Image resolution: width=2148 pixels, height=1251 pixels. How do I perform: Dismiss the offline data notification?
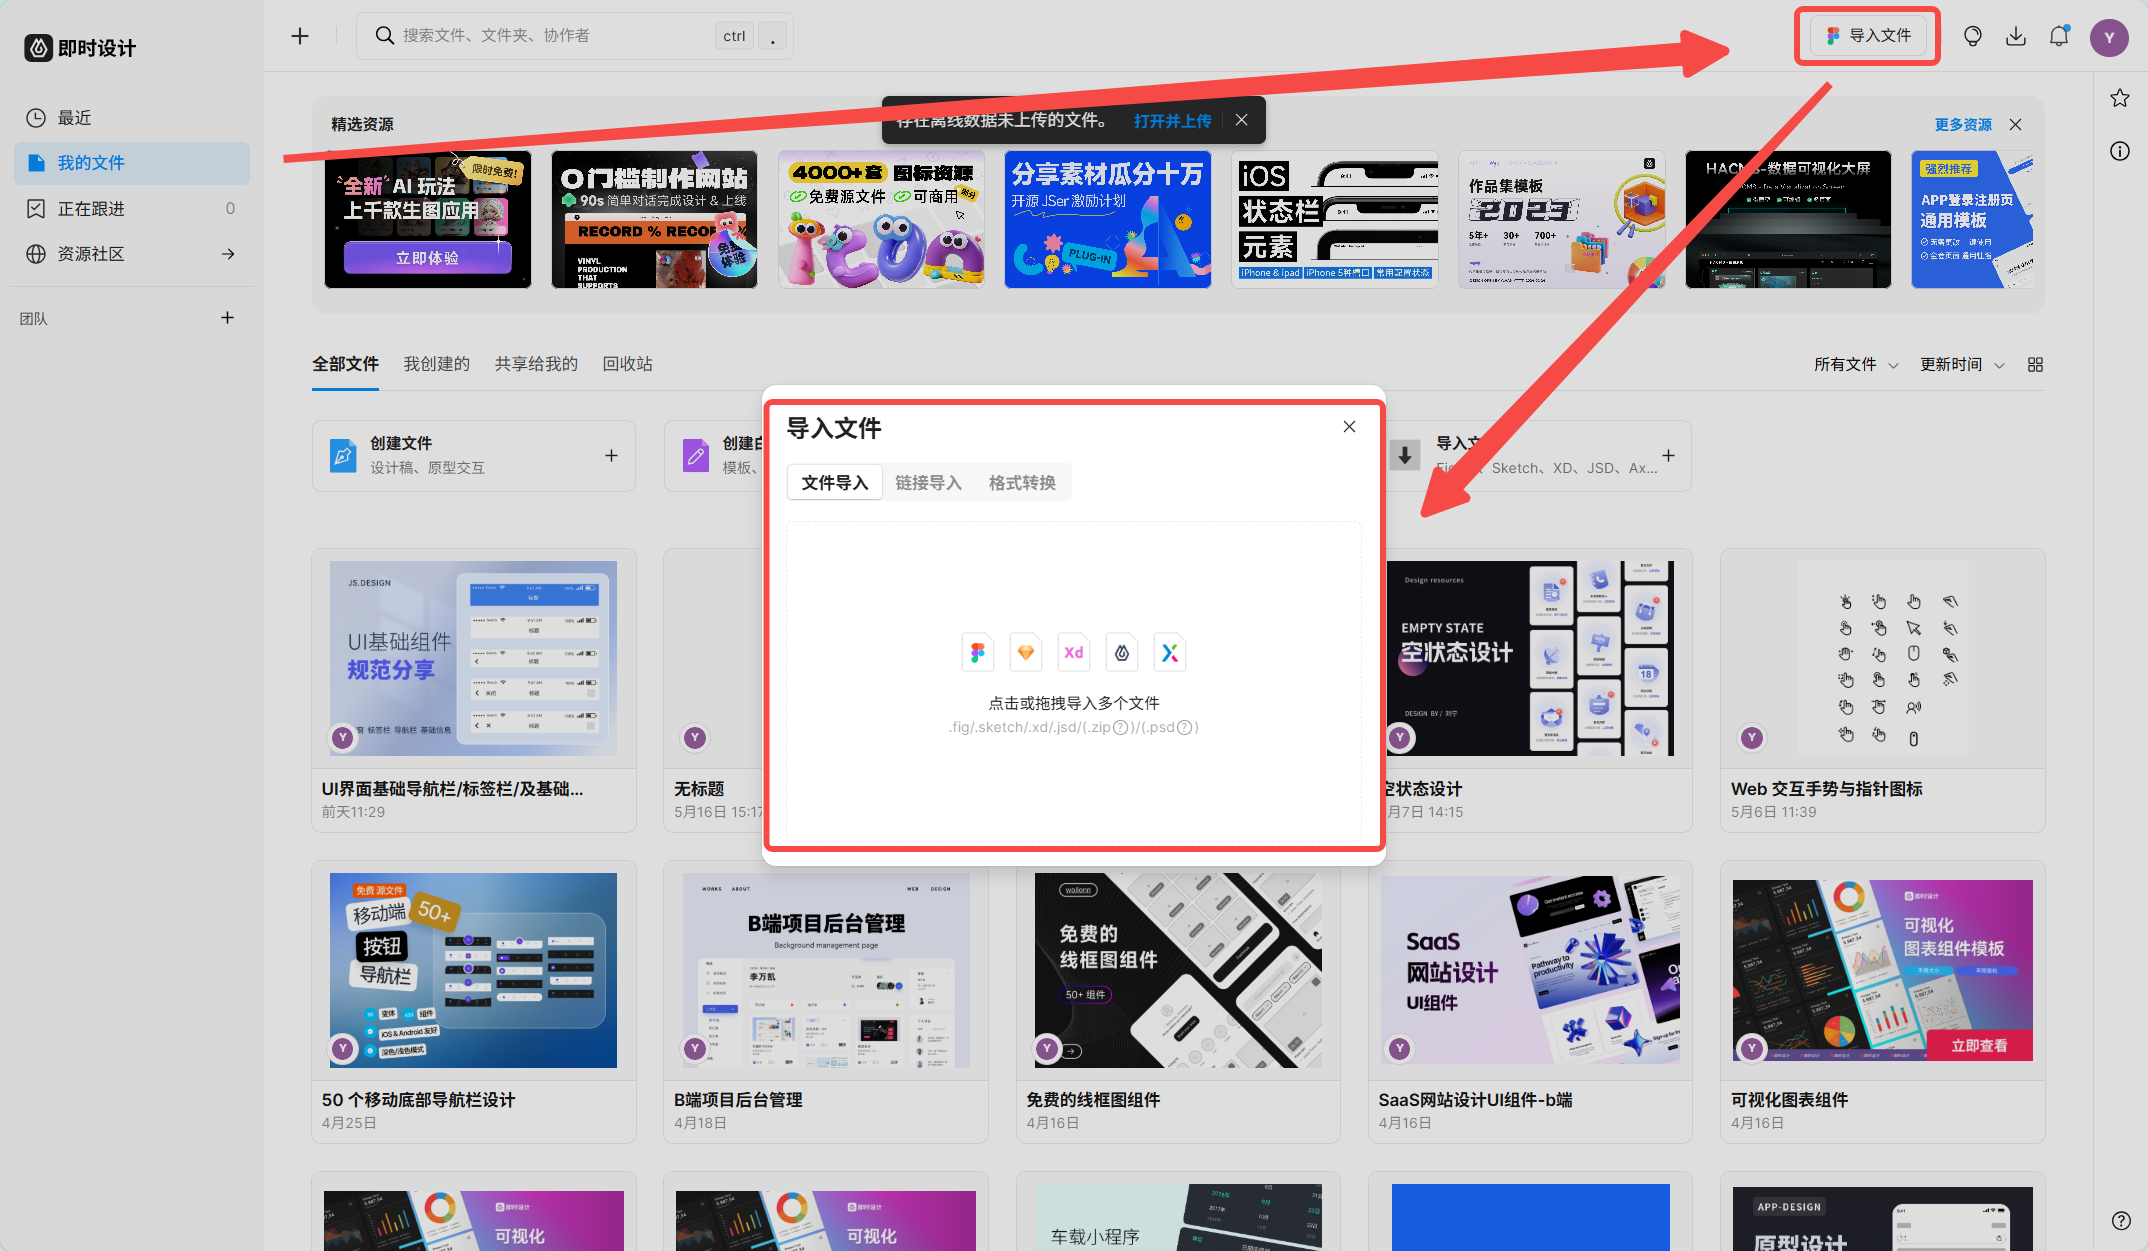click(1241, 120)
